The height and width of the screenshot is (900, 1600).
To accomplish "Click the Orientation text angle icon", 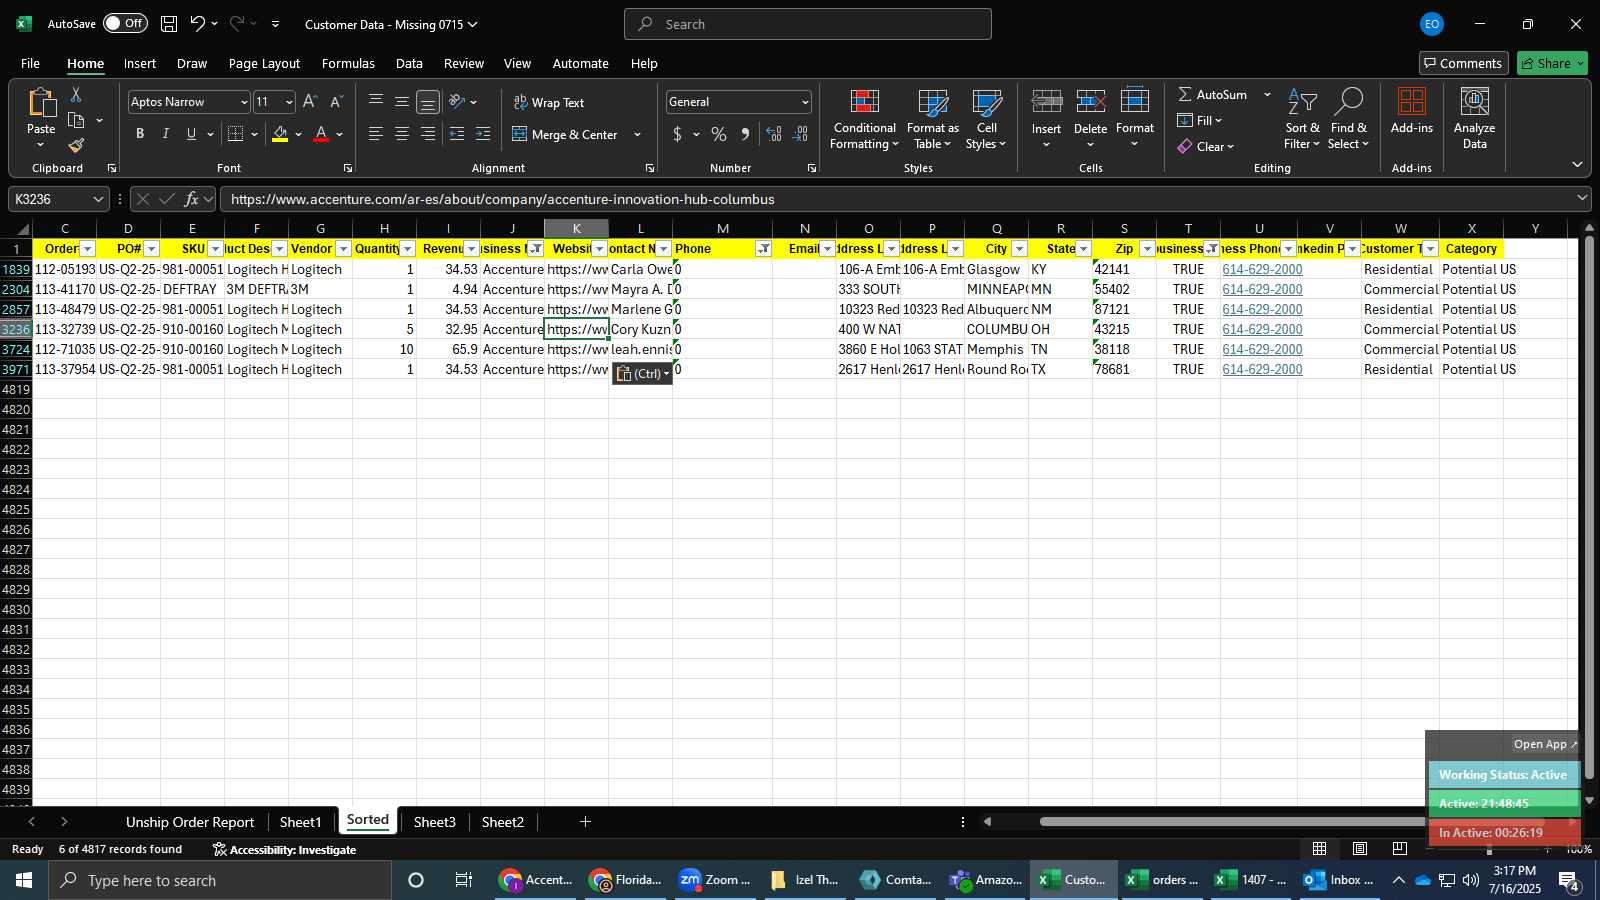I will tap(457, 101).
